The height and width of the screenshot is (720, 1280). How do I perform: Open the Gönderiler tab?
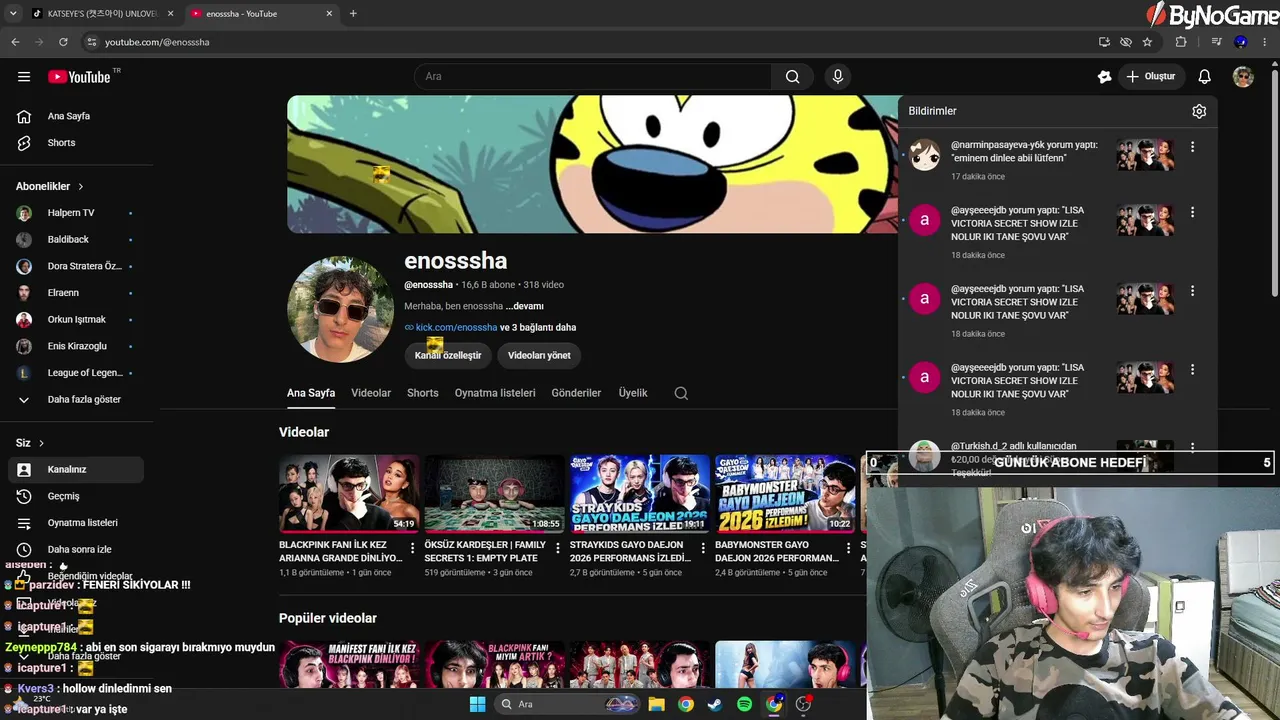point(576,393)
